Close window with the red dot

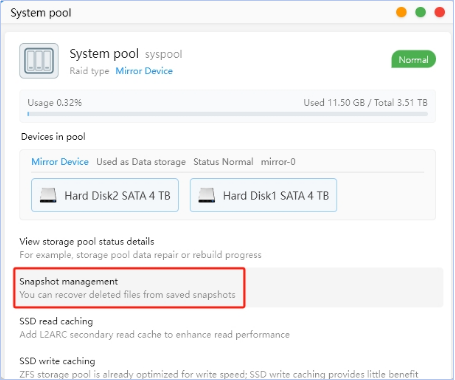click(440, 12)
